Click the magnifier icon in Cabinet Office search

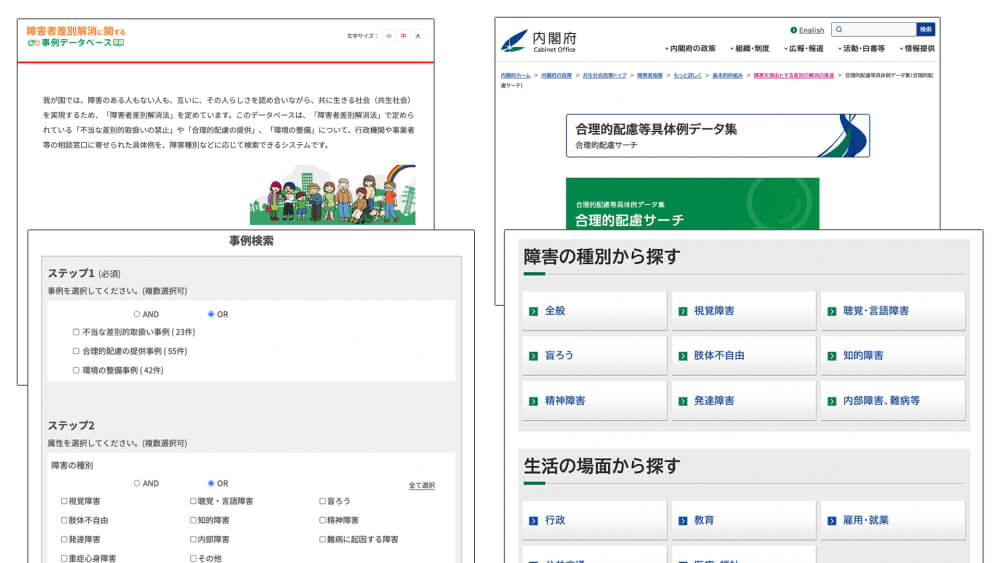point(839,29)
